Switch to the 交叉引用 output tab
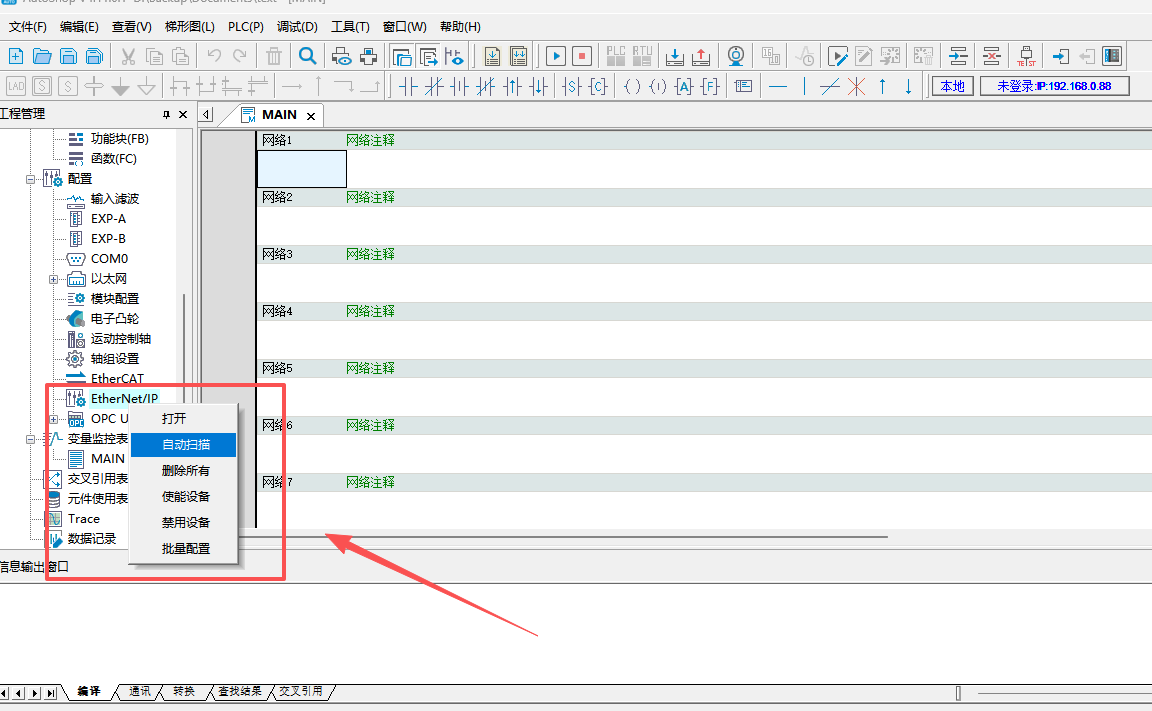Viewport: 1152px width, 711px height. click(x=300, y=691)
